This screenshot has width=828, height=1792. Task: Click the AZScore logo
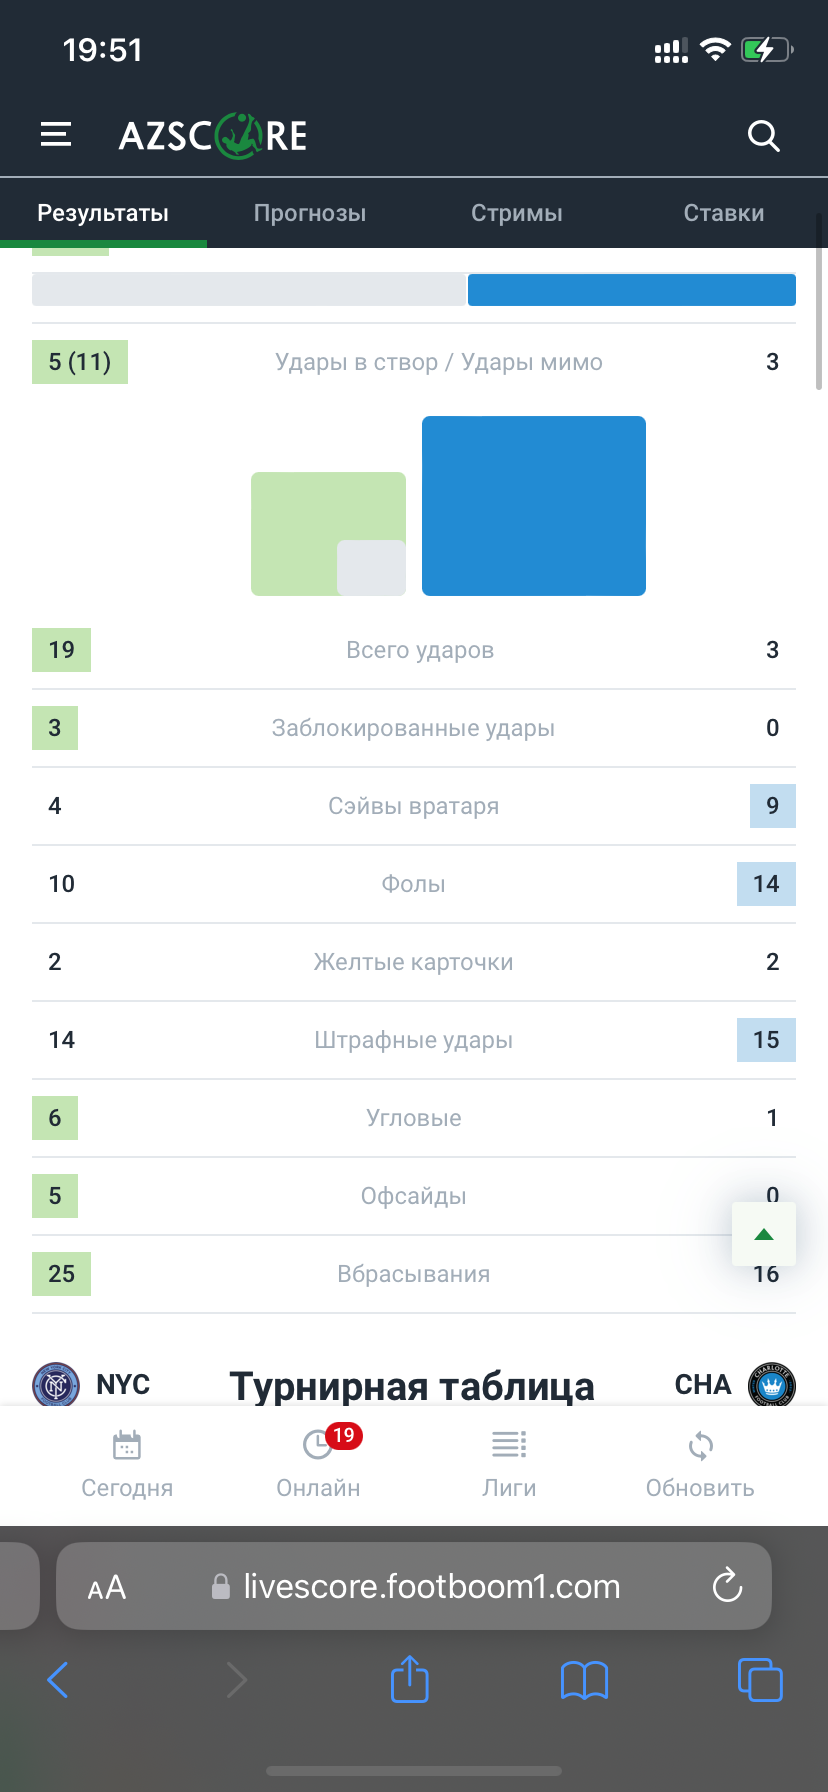click(x=213, y=135)
